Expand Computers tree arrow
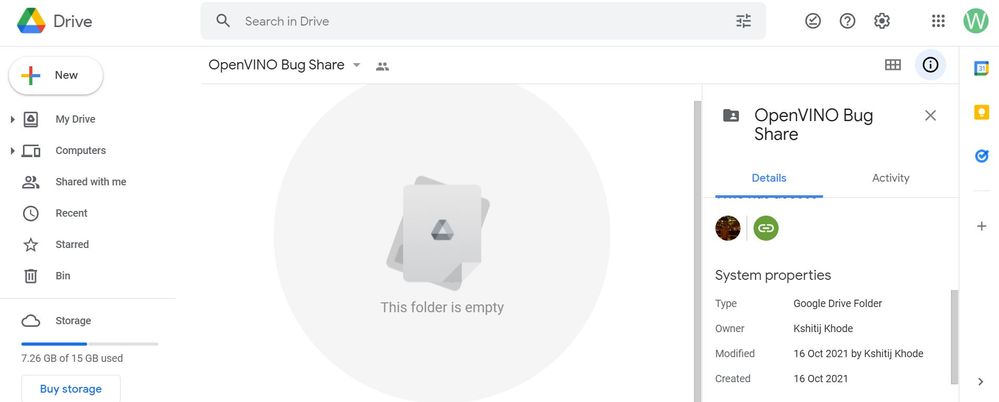 click(x=12, y=151)
